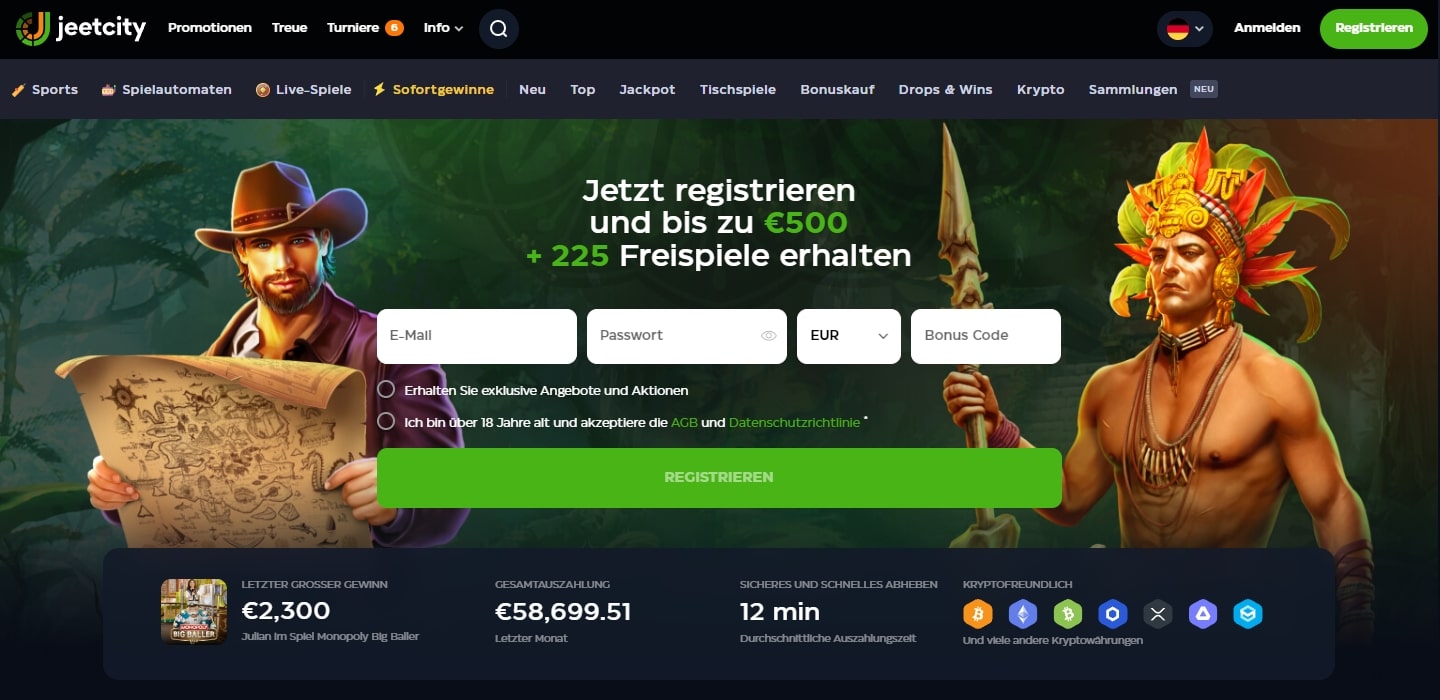The height and width of the screenshot is (700, 1440).
Task: Expand the German flag language selector
Action: [1185, 28]
